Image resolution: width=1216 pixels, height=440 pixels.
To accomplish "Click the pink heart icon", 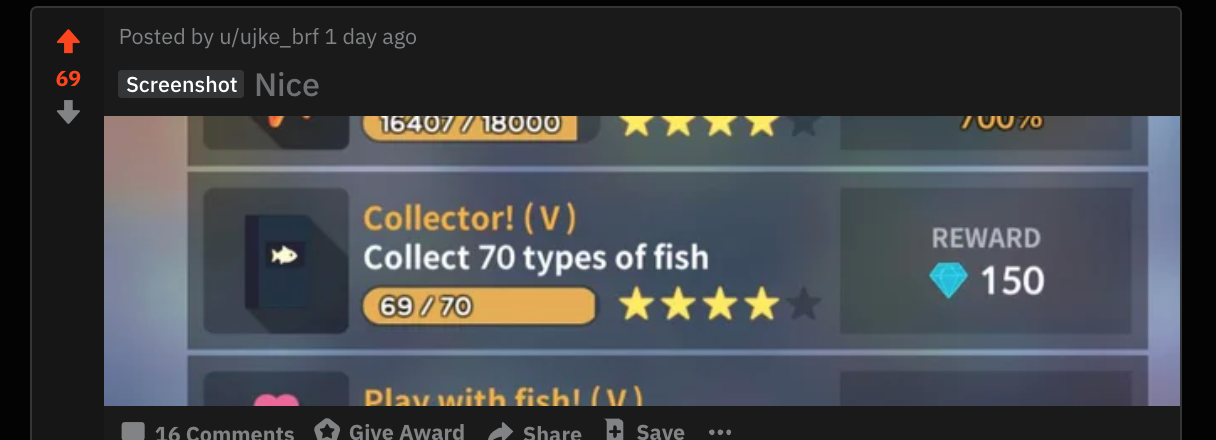I will tap(277, 401).
